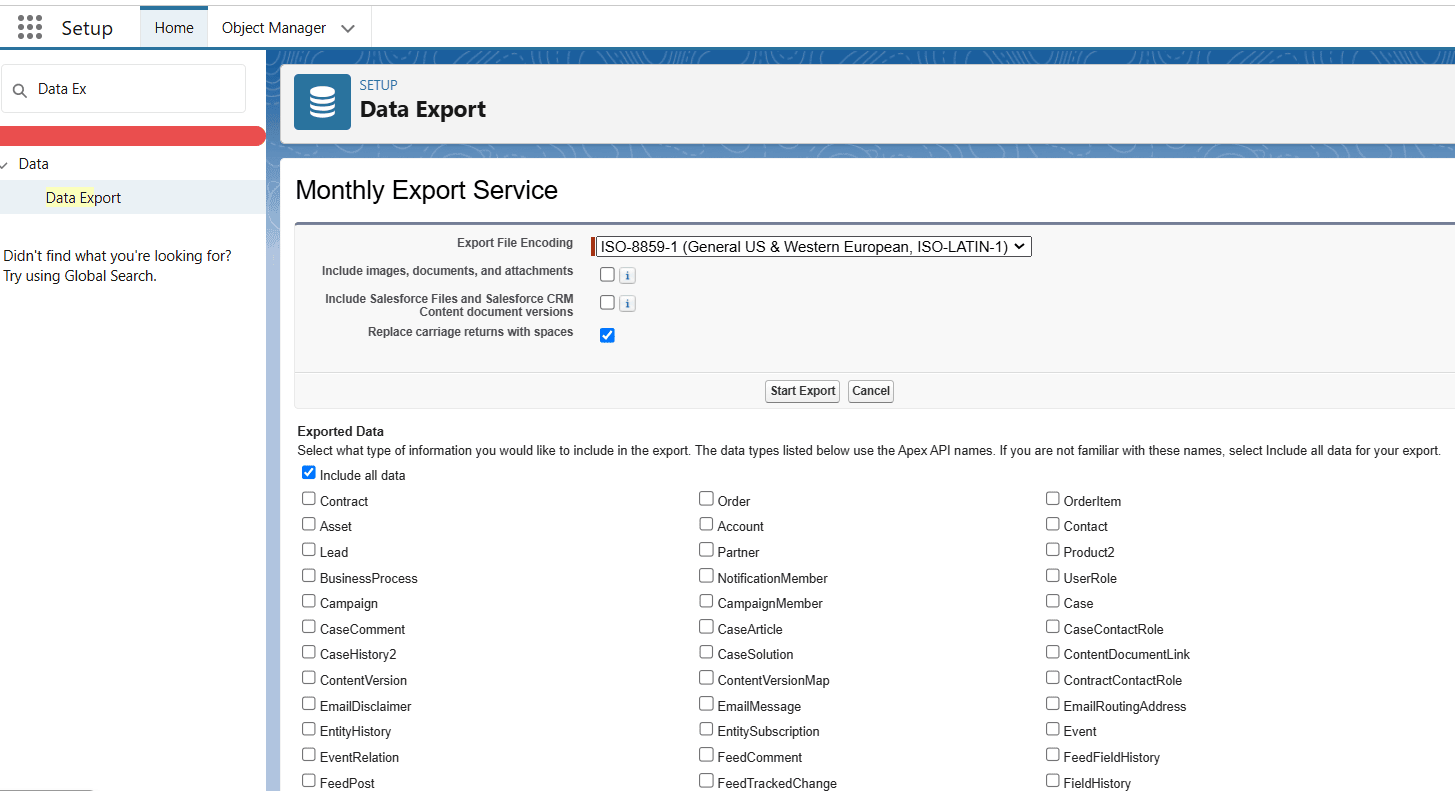Click the Data Export database icon
Screen dimensions: 1455x791
tap(322, 102)
